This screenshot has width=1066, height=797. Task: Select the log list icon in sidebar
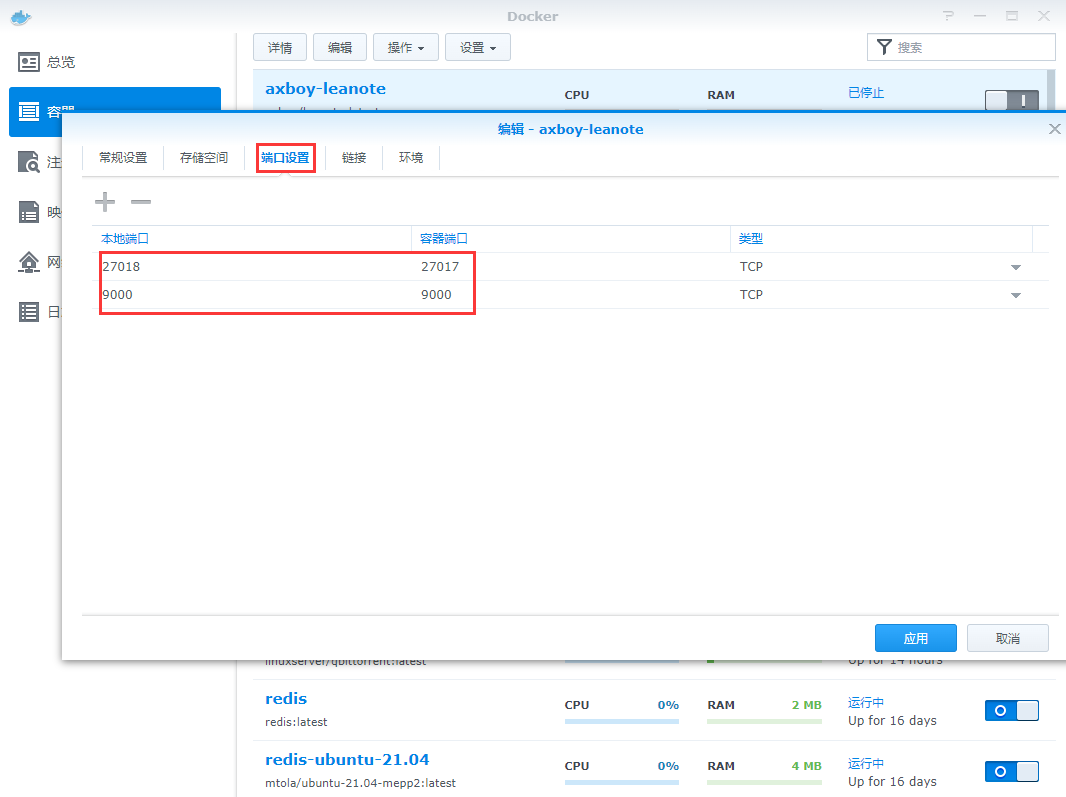coord(30,312)
